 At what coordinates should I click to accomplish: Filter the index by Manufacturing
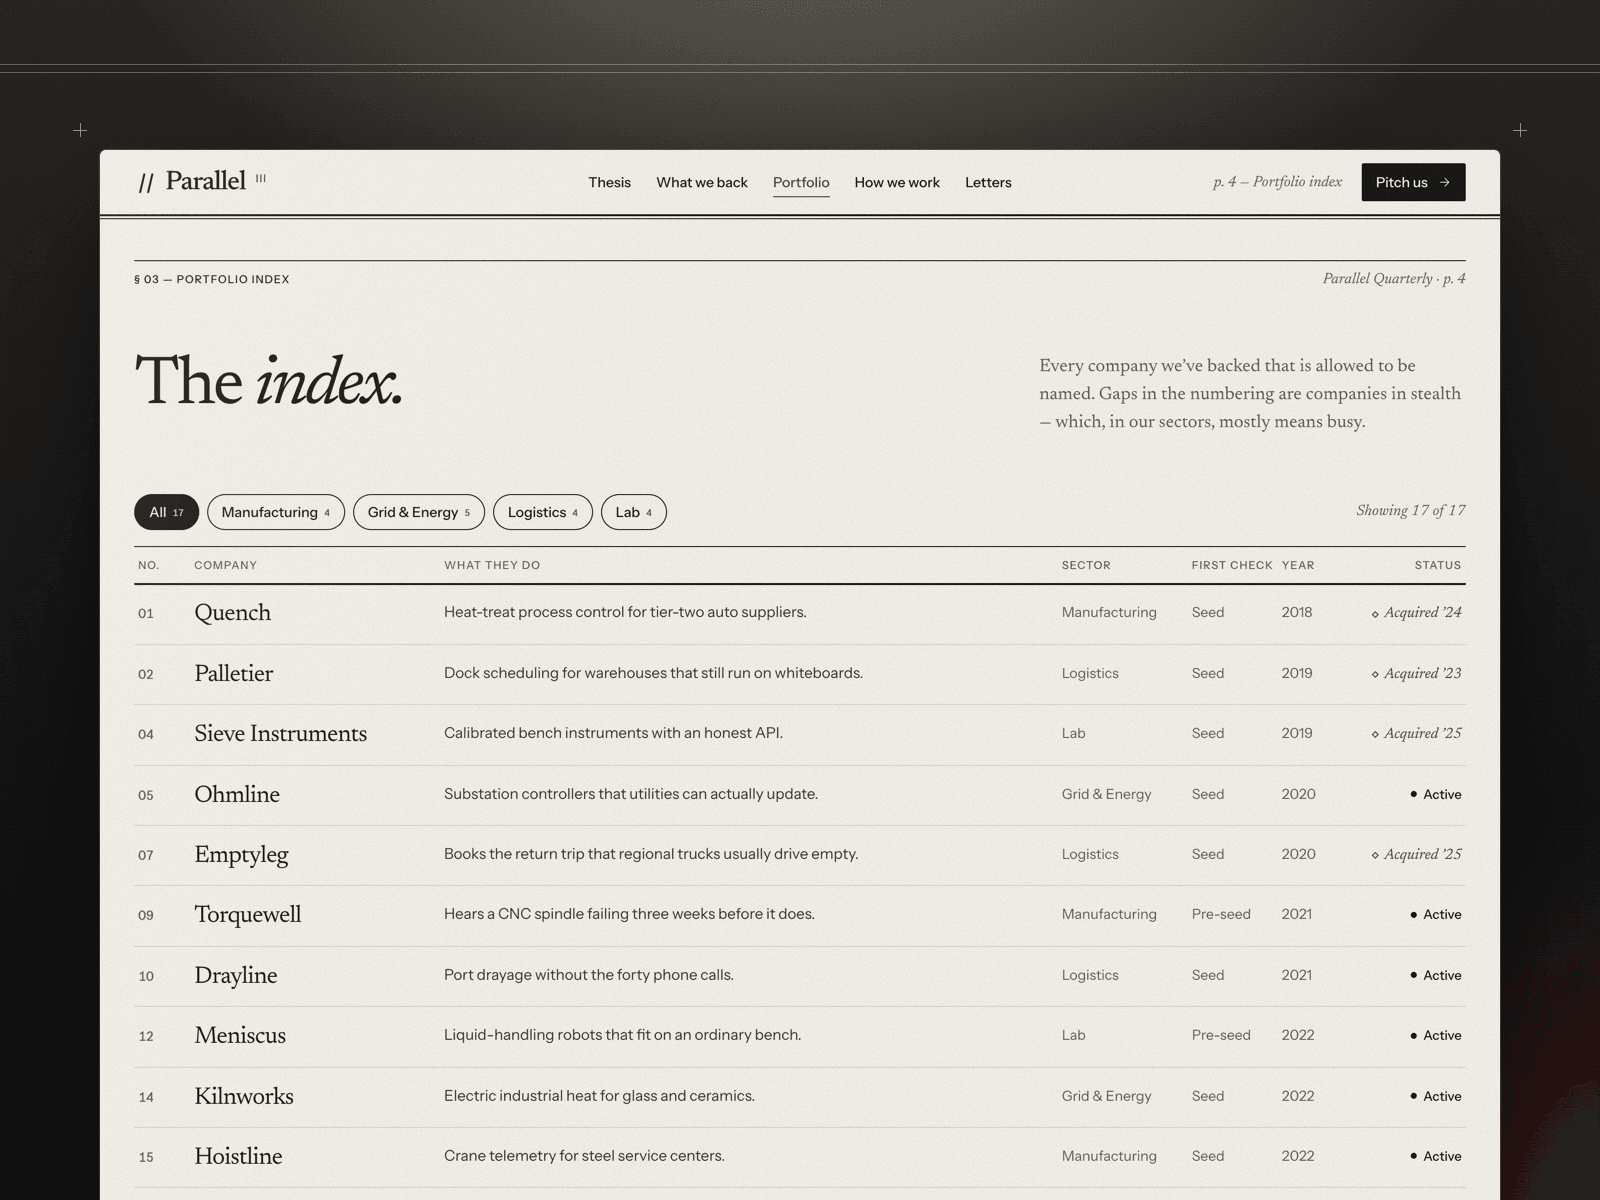(x=275, y=512)
